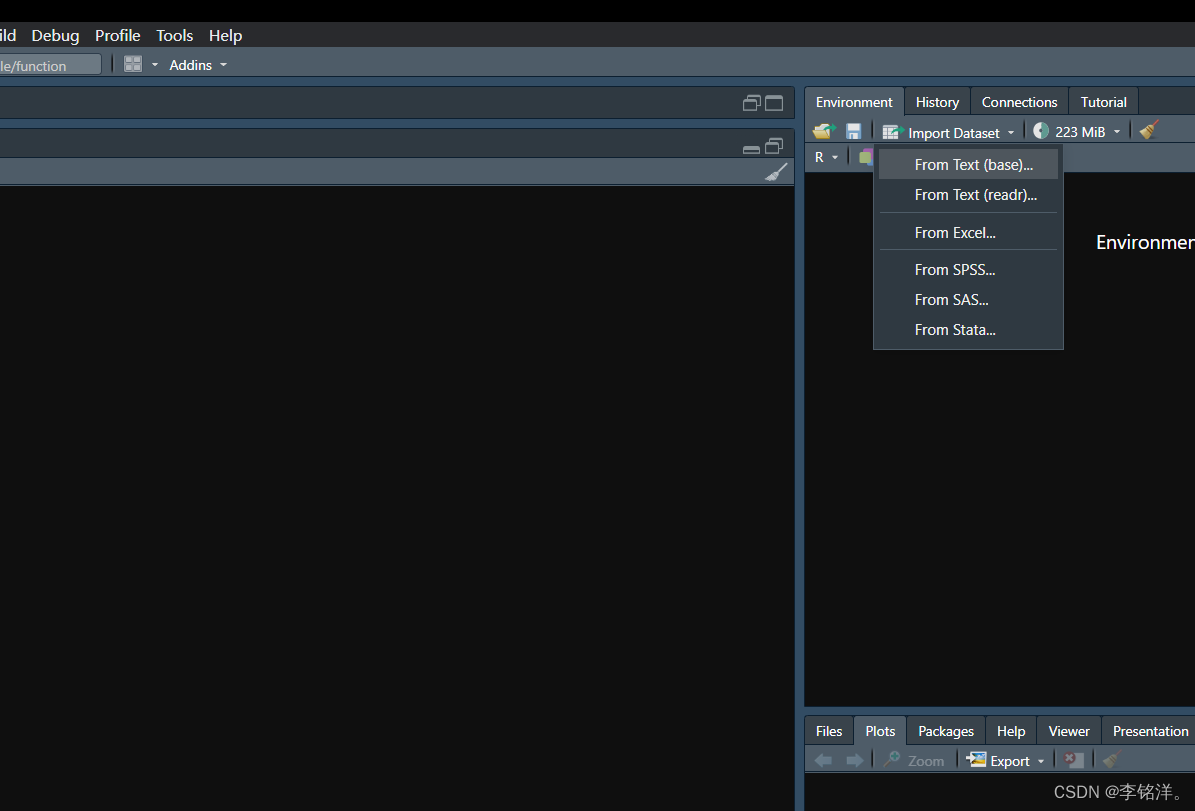Click the save workspace floppy icon

[x=854, y=131]
